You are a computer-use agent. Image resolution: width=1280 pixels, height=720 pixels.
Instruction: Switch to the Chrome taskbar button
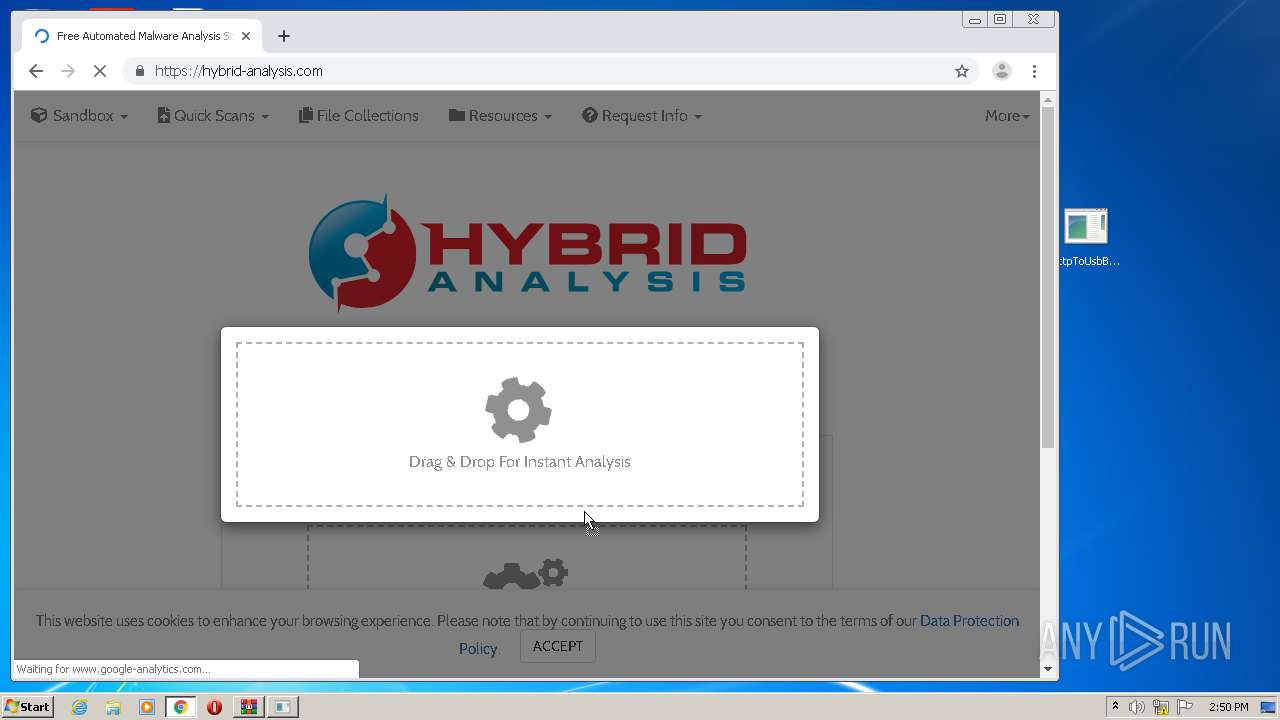(x=181, y=707)
